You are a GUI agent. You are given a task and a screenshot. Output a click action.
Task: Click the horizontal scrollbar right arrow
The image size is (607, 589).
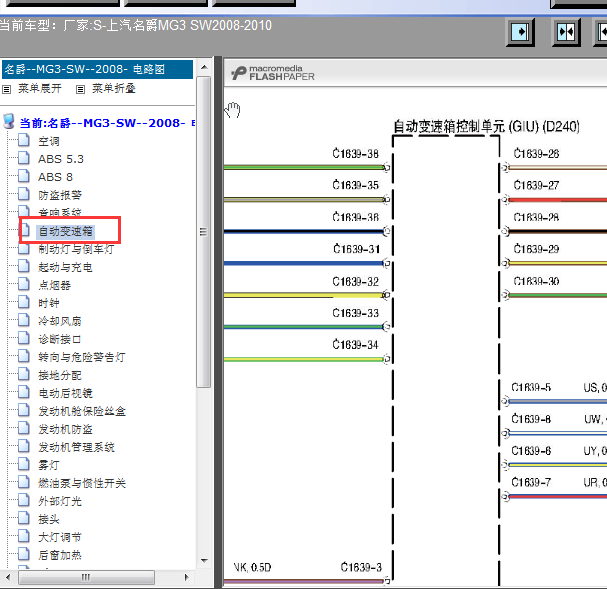coord(187,577)
